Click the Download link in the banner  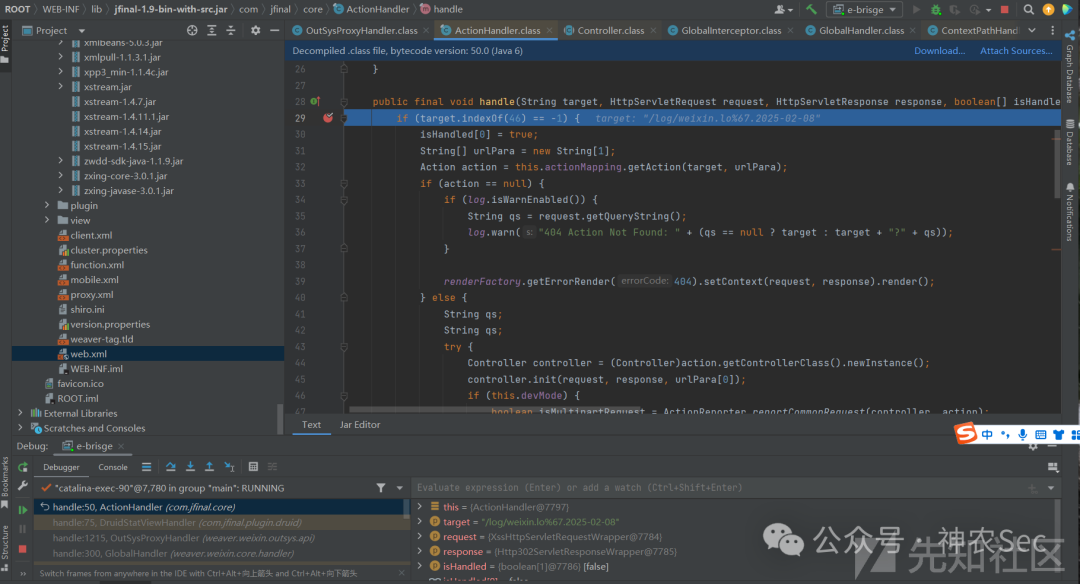click(x=939, y=51)
